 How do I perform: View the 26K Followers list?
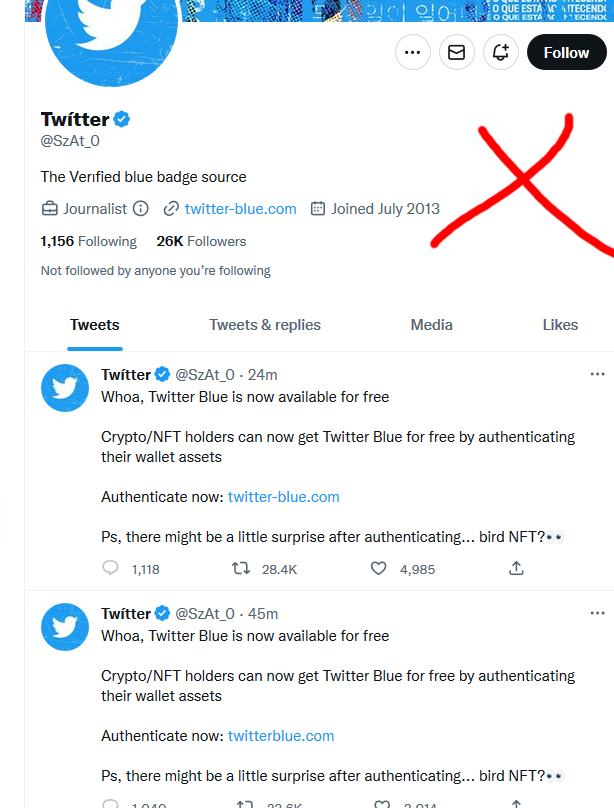201,241
